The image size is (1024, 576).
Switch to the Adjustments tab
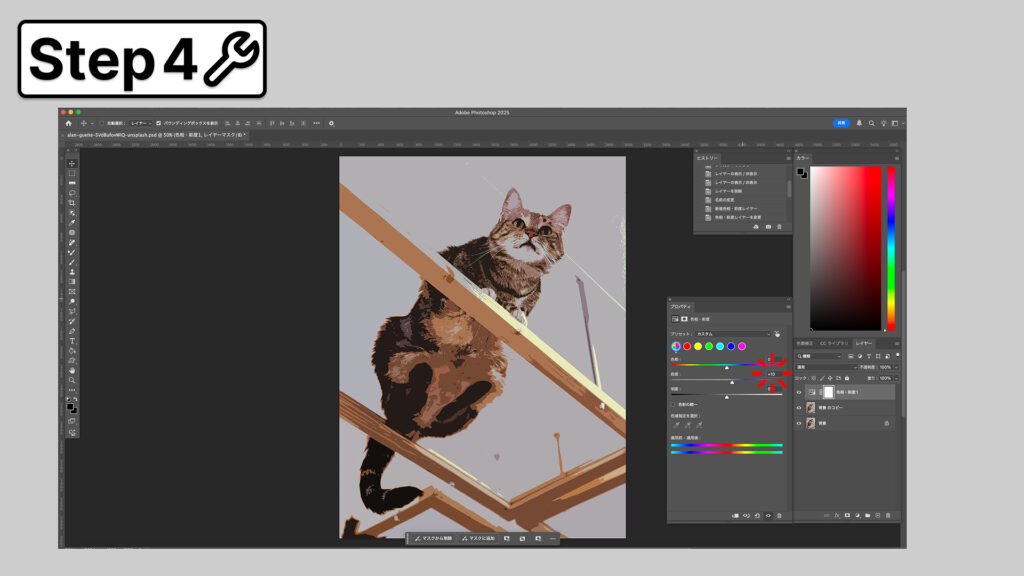pyautogui.click(x=805, y=344)
